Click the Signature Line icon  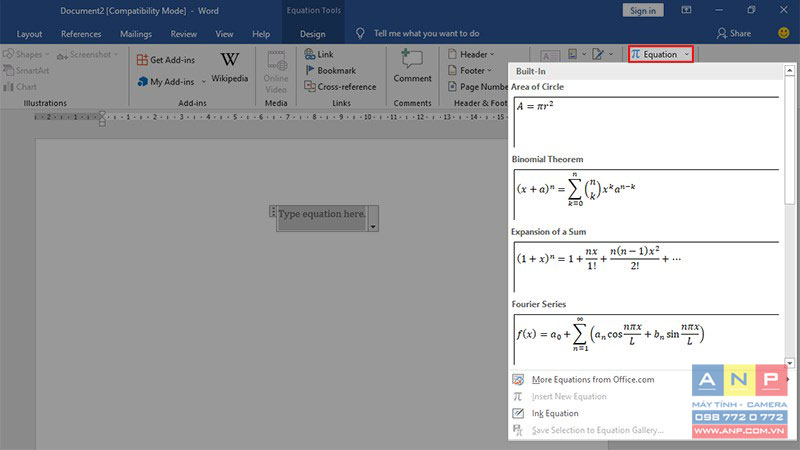tap(598, 54)
